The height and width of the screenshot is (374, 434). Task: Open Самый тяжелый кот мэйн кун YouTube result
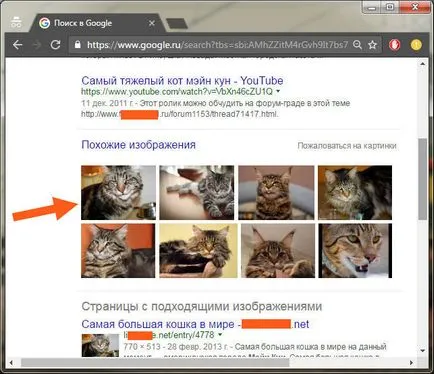pos(182,80)
